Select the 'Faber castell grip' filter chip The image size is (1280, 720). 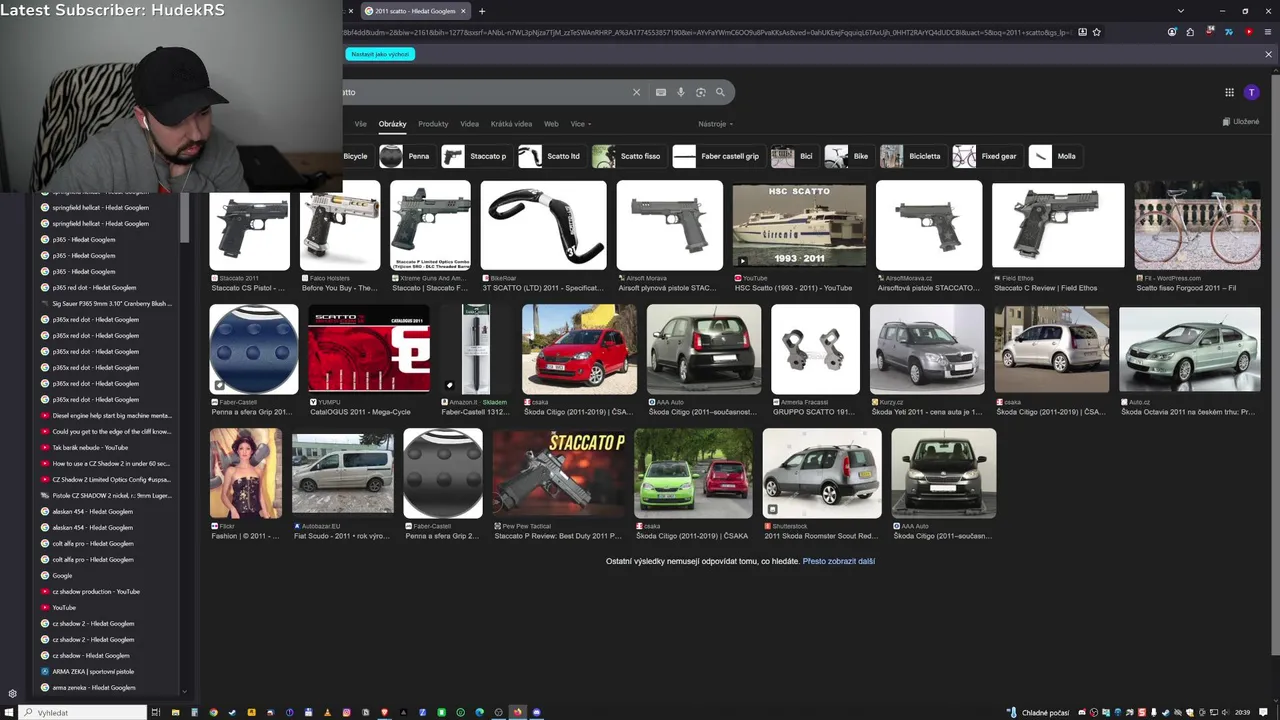coord(717,156)
